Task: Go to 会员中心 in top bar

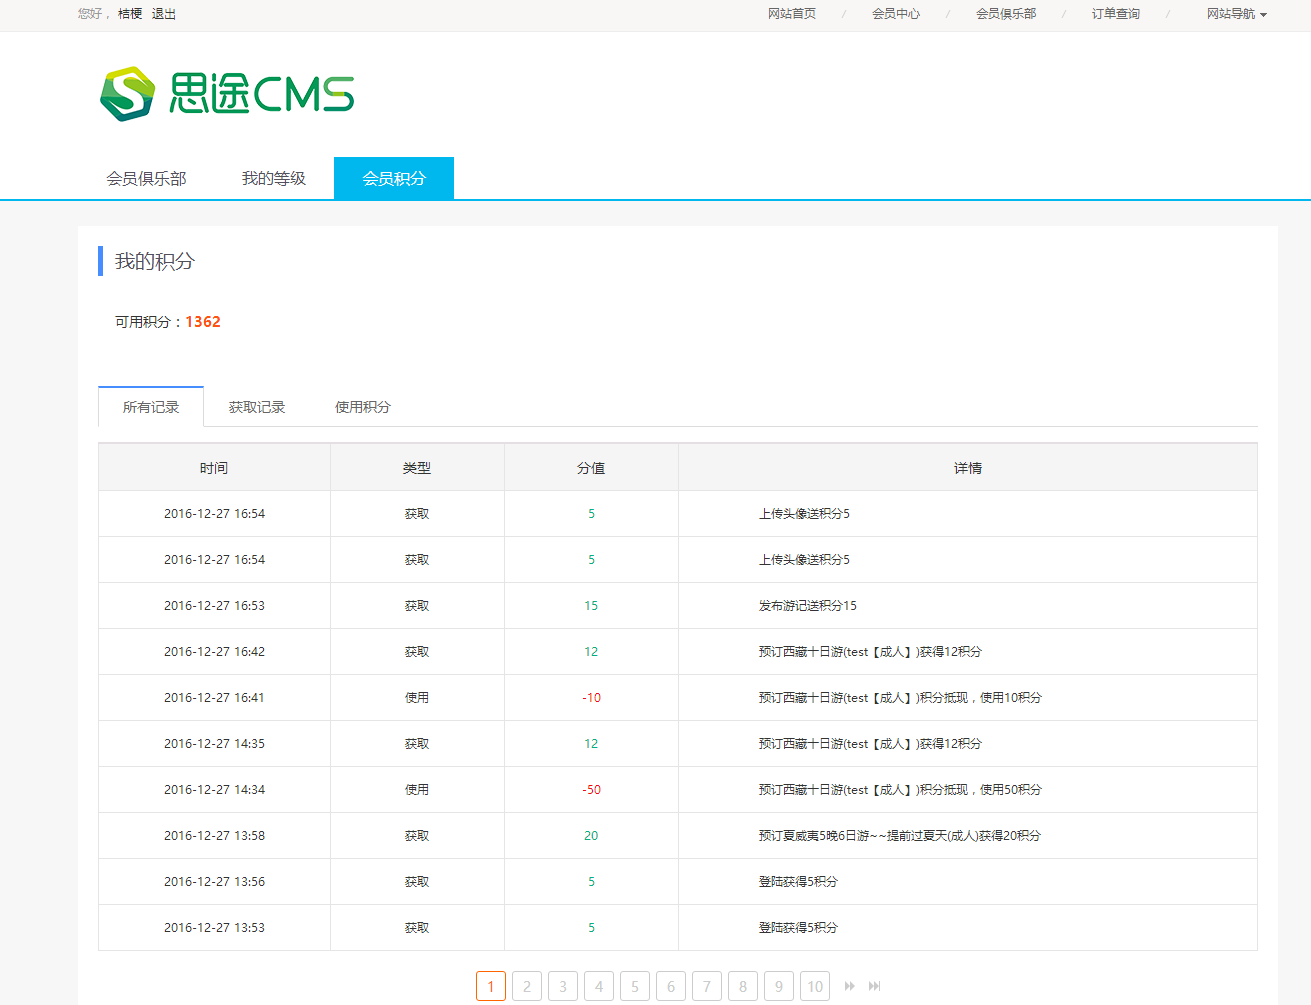Action: [x=896, y=14]
